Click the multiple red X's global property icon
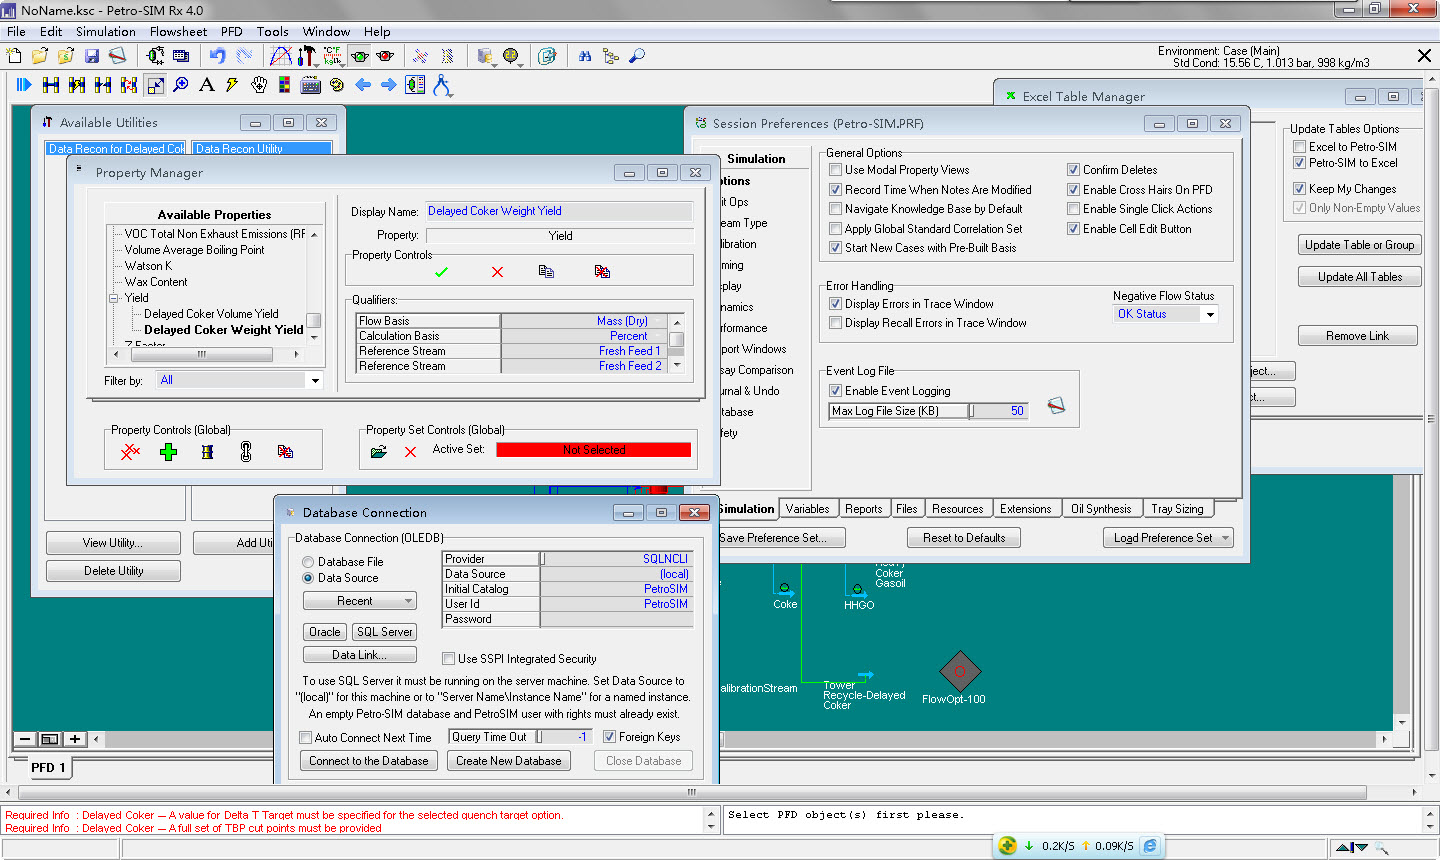This screenshot has height=860, width=1440. [x=130, y=452]
